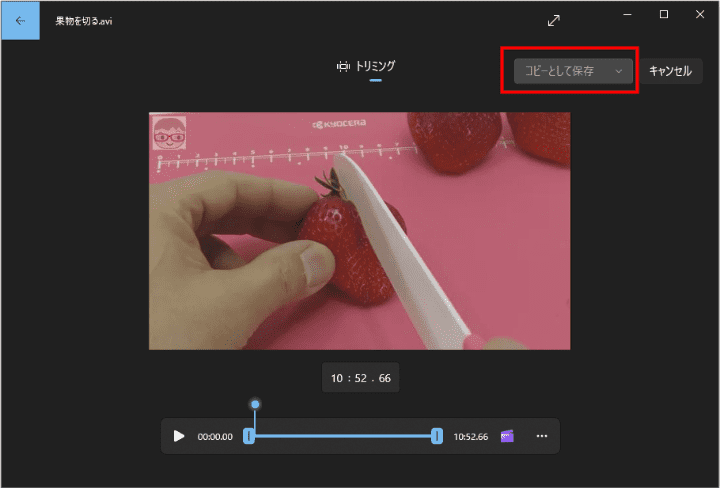Close the video trimming window

700,15
